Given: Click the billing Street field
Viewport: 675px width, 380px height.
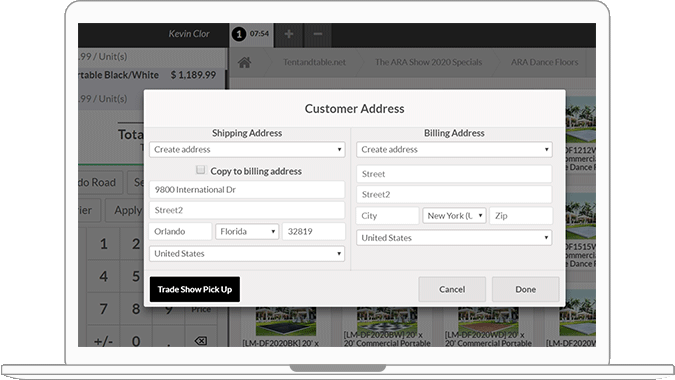Looking at the screenshot, I should tap(454, 174).
